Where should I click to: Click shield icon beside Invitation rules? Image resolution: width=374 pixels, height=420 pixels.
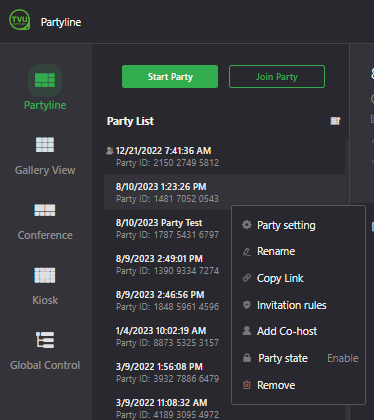[x=247, y=305]
